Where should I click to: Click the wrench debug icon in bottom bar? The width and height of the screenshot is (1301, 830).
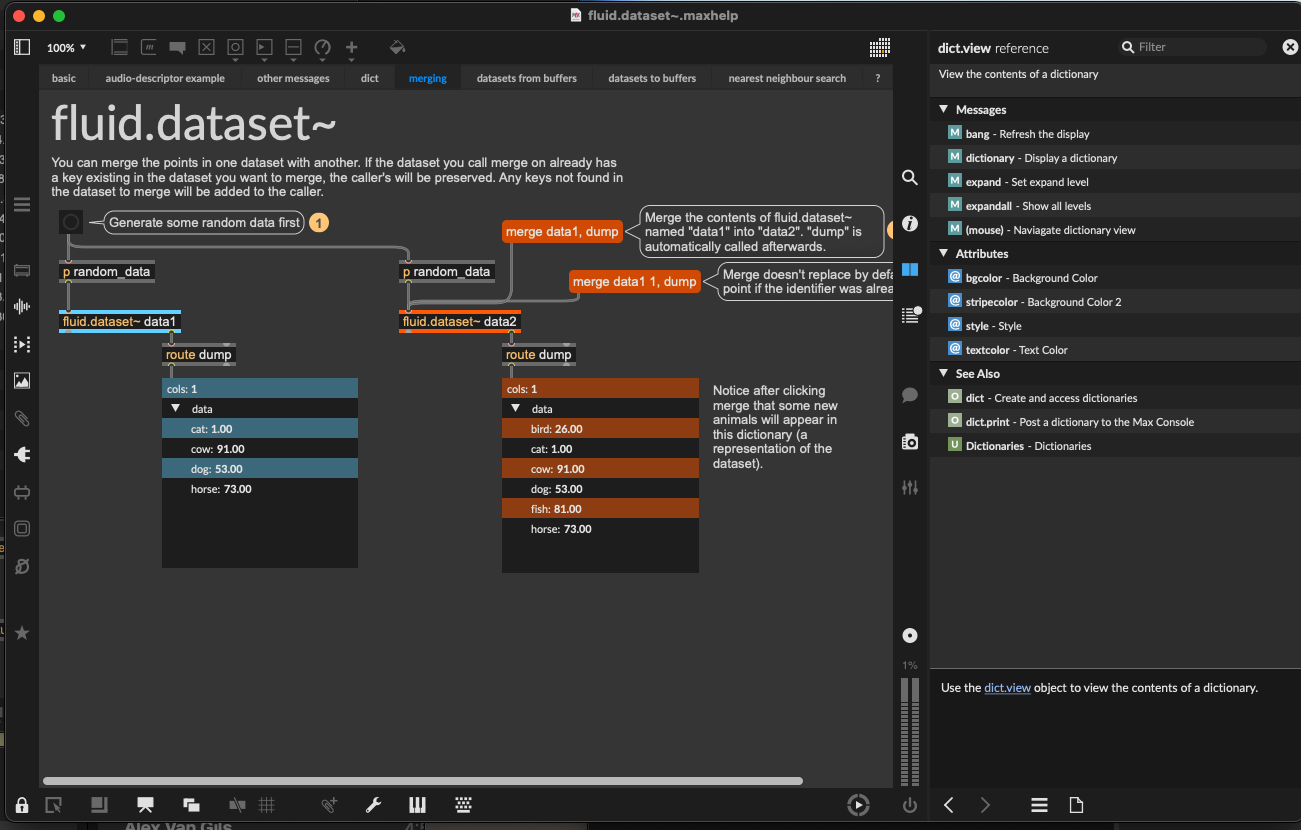(374, 805)
